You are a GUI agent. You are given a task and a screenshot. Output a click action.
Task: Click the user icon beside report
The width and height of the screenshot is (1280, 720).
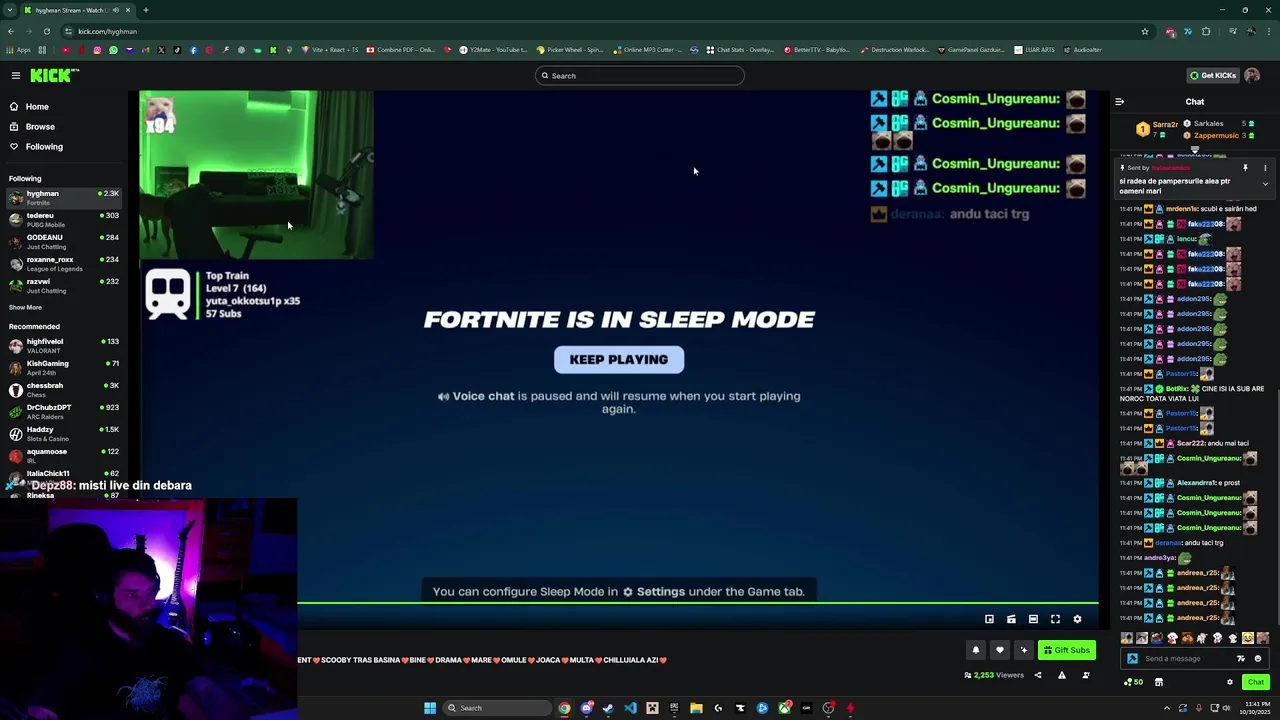(1086, 675)
